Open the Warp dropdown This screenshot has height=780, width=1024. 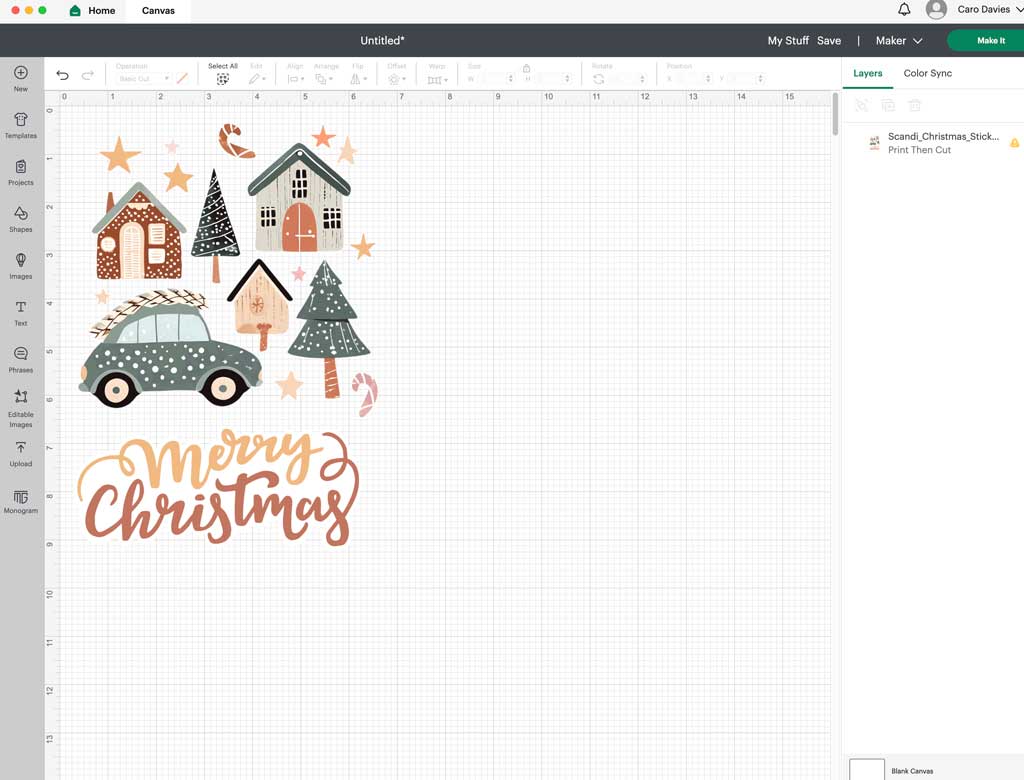pos(437,80)
